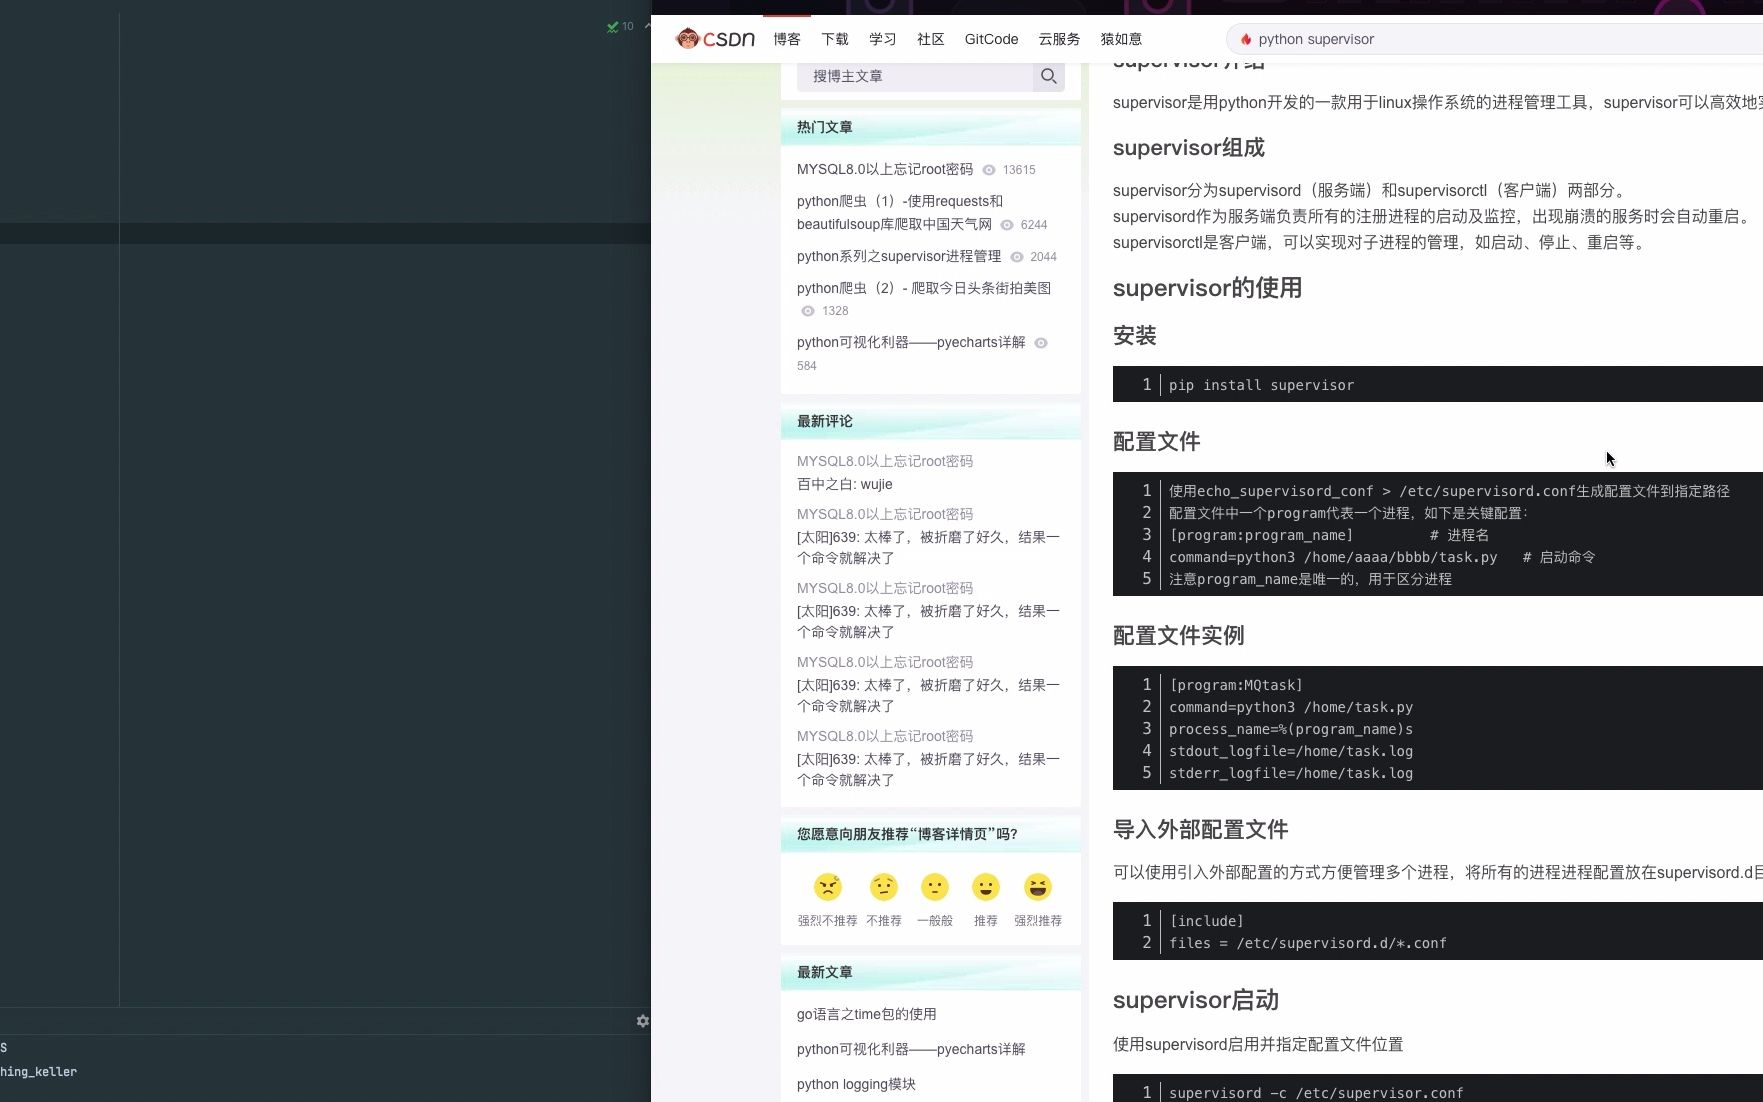Click the first MYSQL8.0 link under 最新评论

pyautogui.click(x=885, y=461)
